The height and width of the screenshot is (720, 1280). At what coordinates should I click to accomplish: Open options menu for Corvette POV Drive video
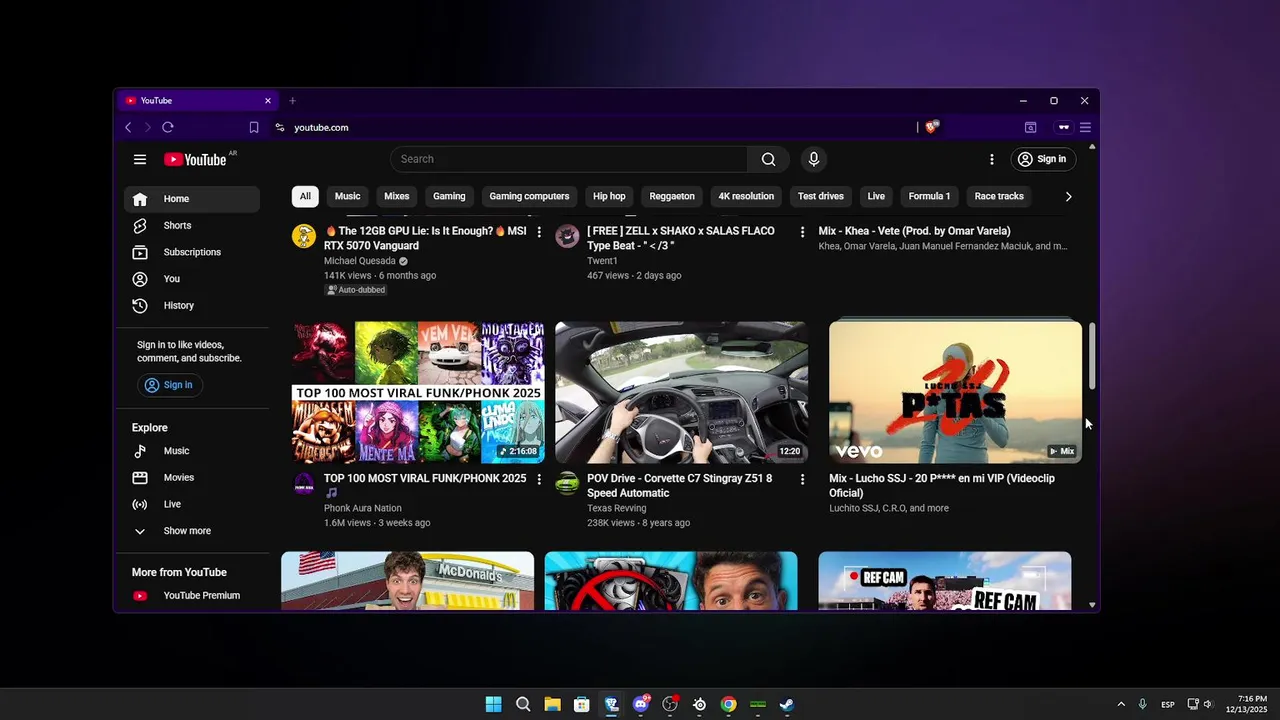(x=802, y=480)
